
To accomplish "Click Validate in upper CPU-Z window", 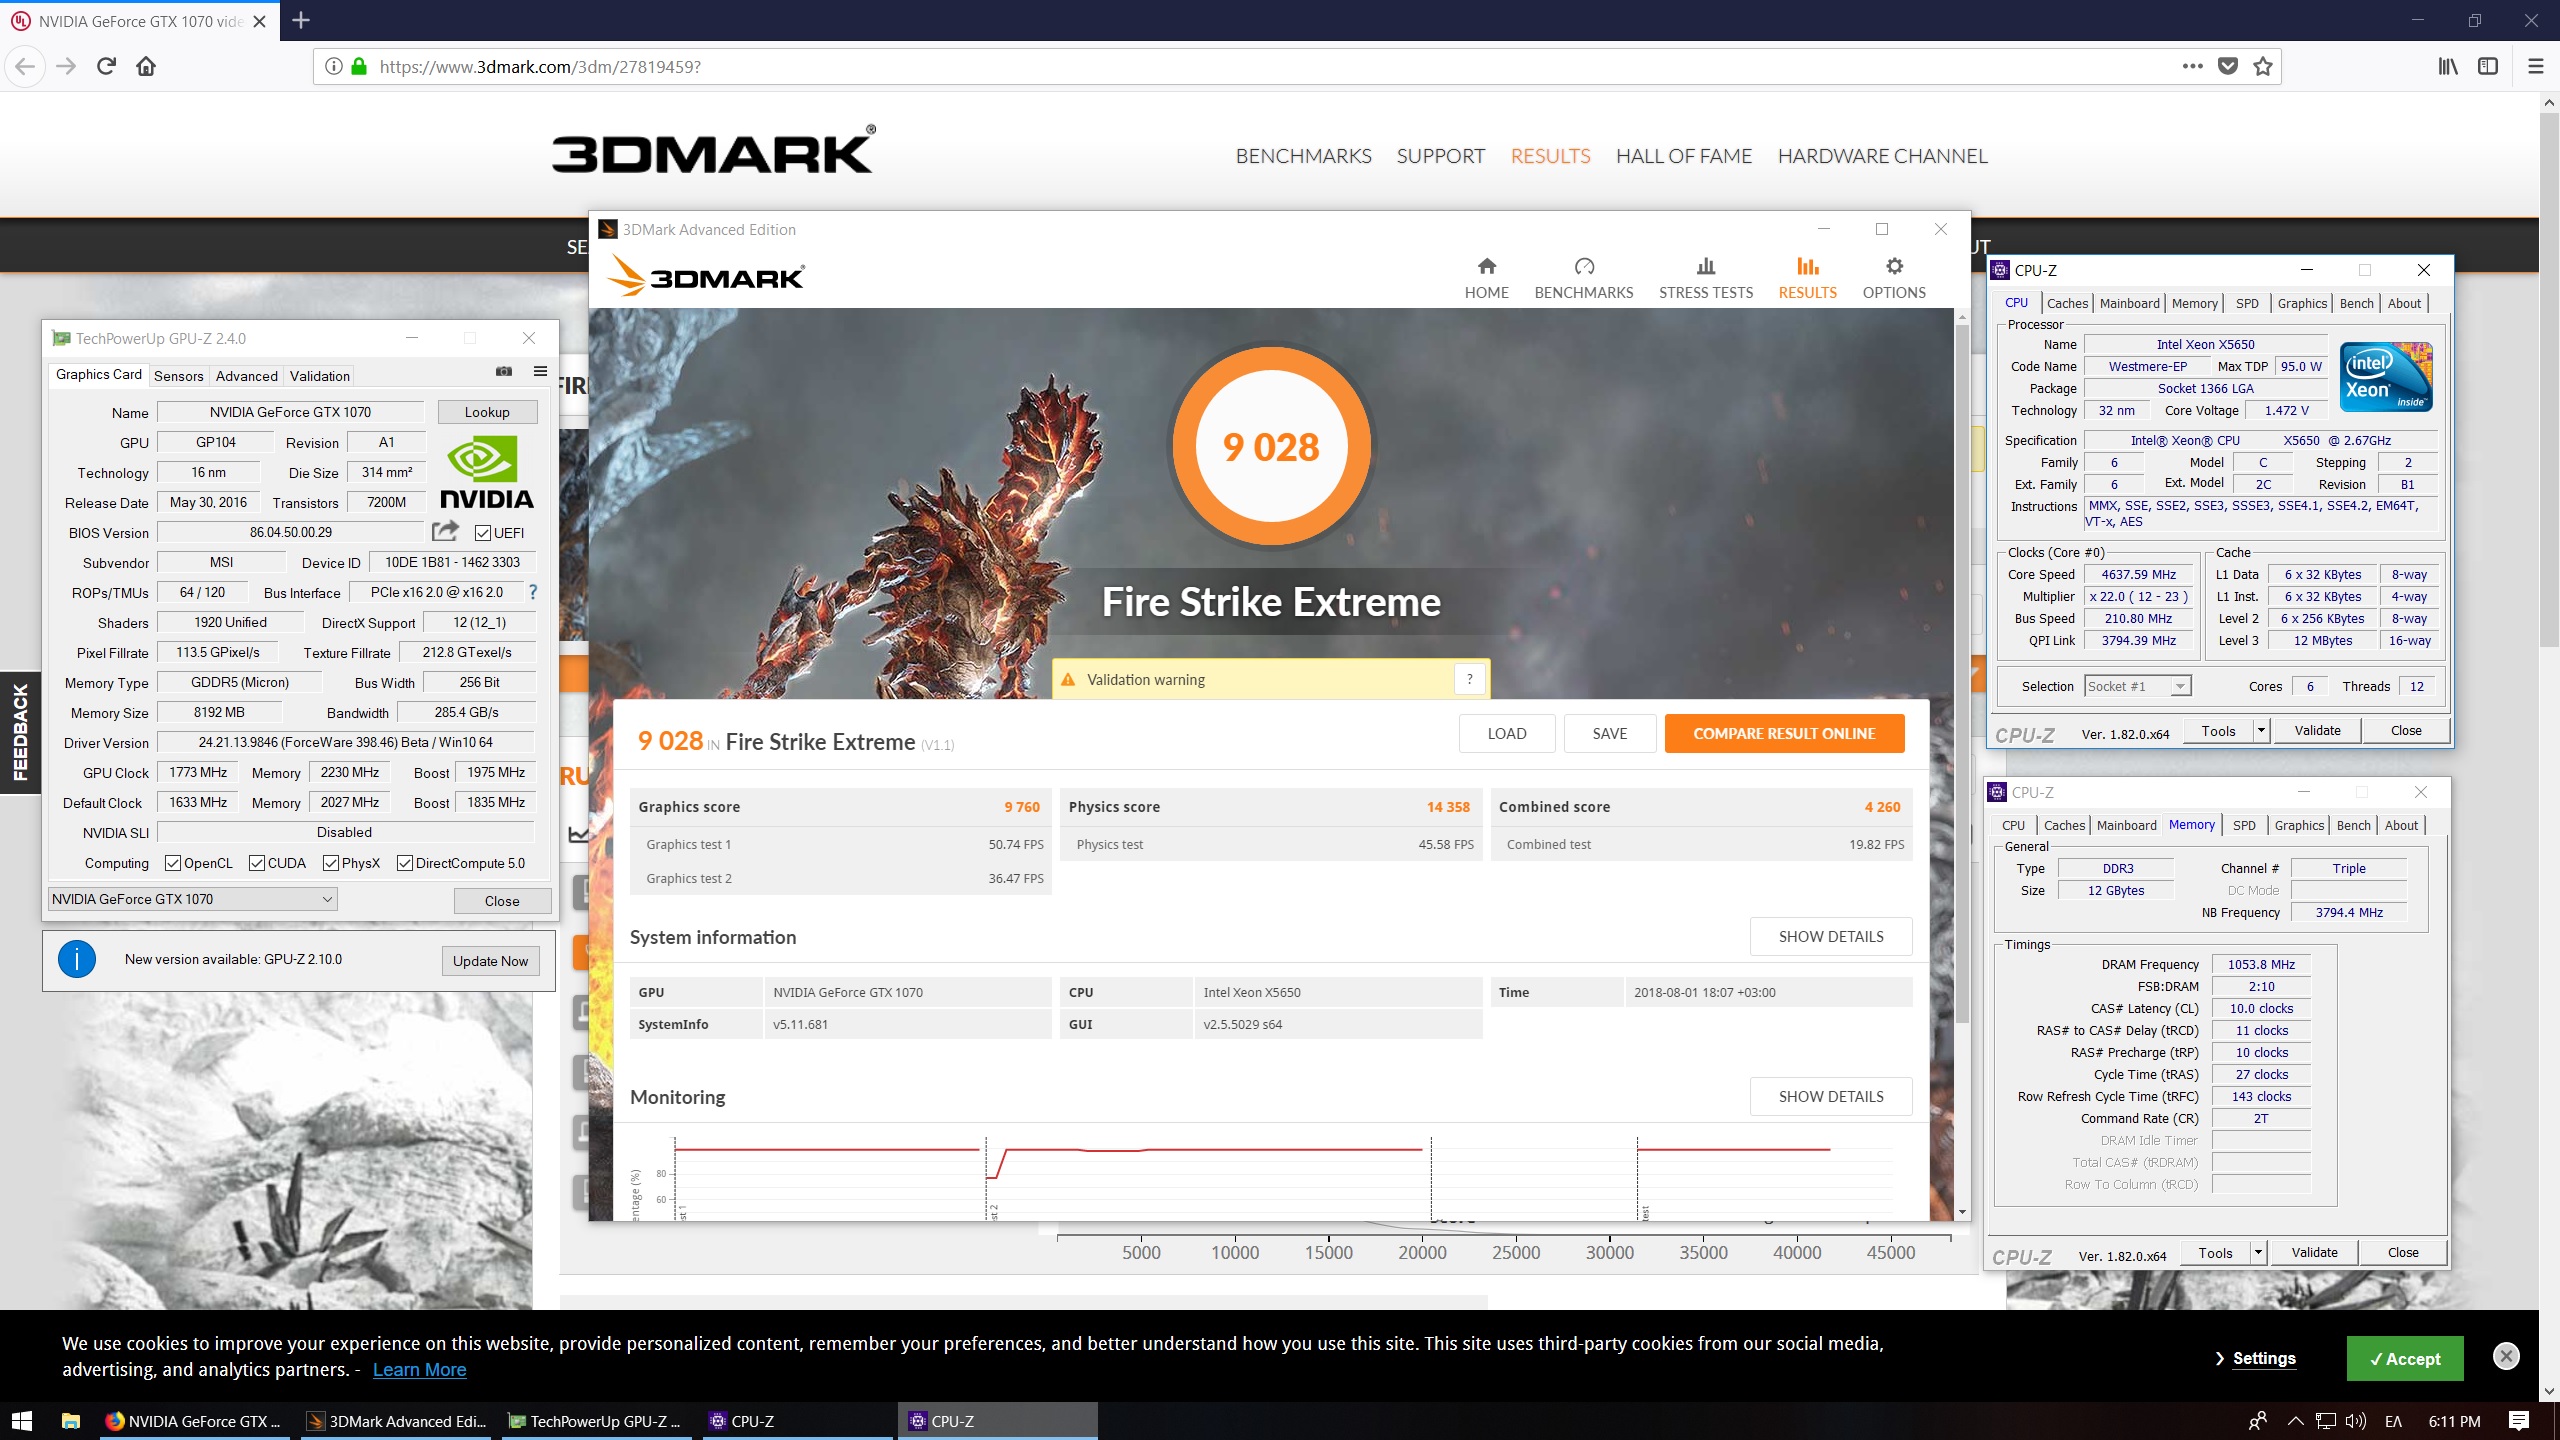I will 2317,731.
